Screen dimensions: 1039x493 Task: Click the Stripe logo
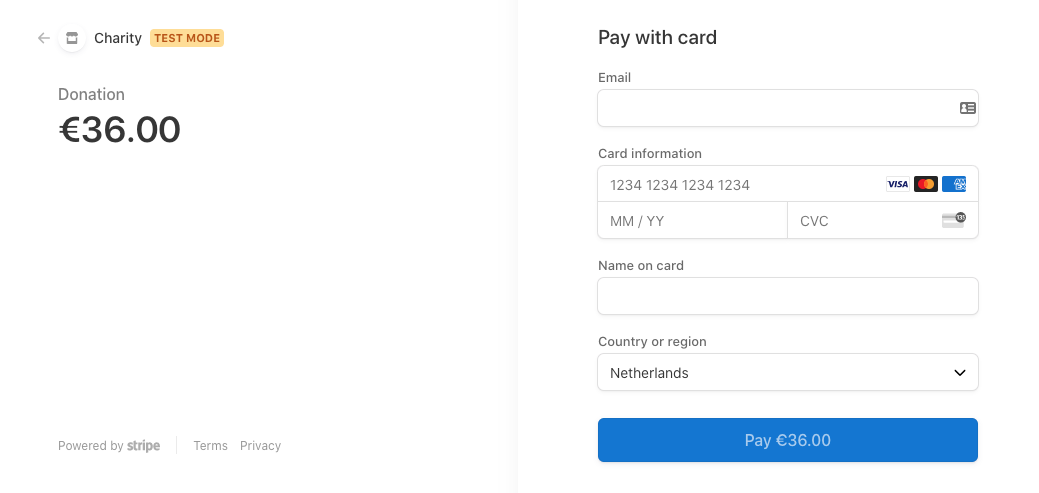pos(143,446)
